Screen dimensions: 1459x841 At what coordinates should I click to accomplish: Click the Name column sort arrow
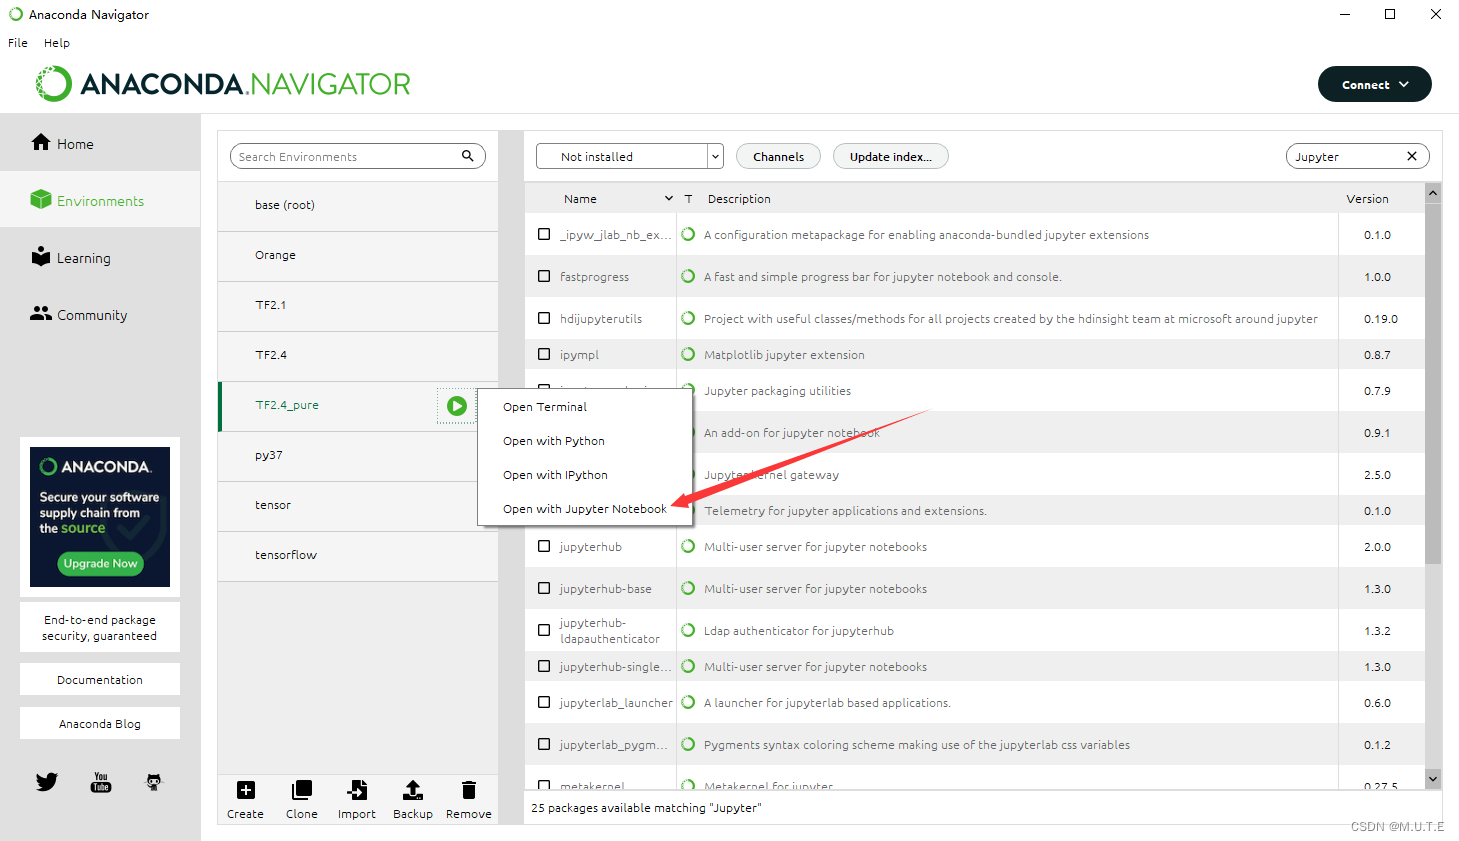[669, 199]
